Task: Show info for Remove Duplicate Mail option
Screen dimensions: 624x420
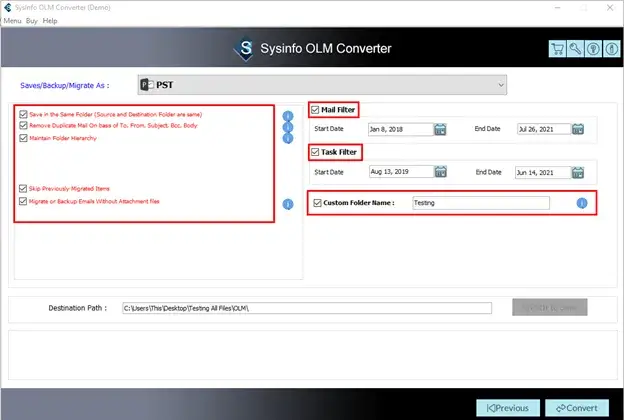Action: pos(288,127)
